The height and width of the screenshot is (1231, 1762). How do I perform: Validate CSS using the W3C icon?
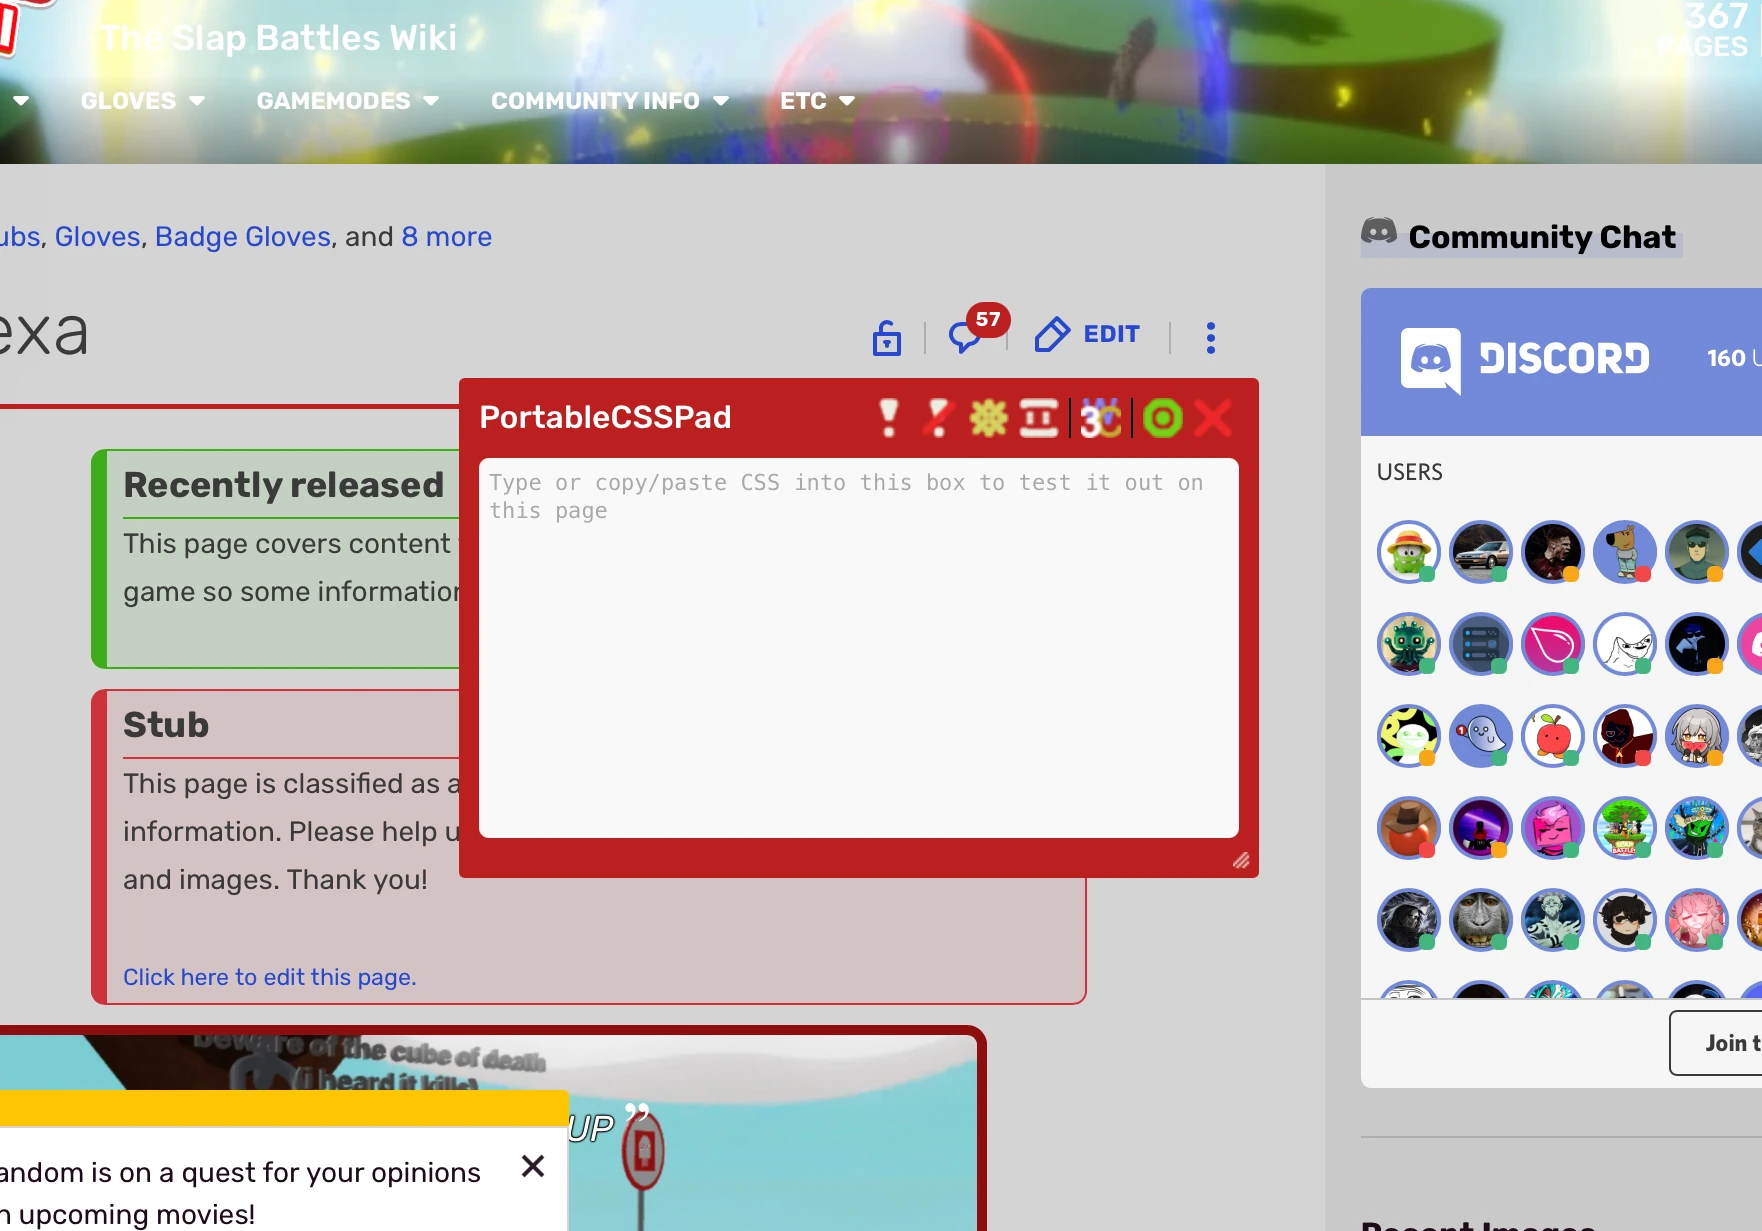click(1098, 418)
